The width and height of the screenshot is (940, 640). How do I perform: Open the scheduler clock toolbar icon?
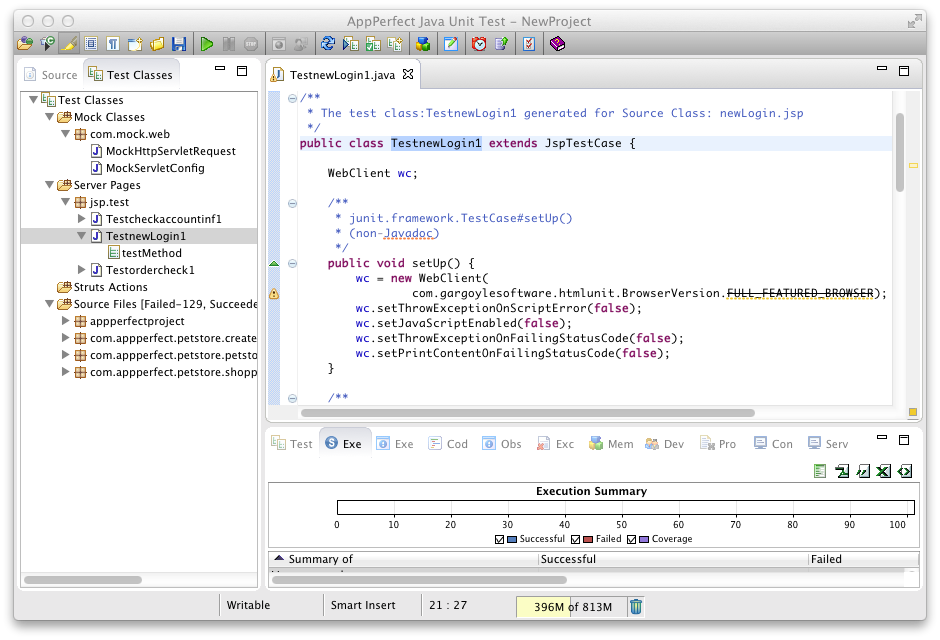point(478,43)
